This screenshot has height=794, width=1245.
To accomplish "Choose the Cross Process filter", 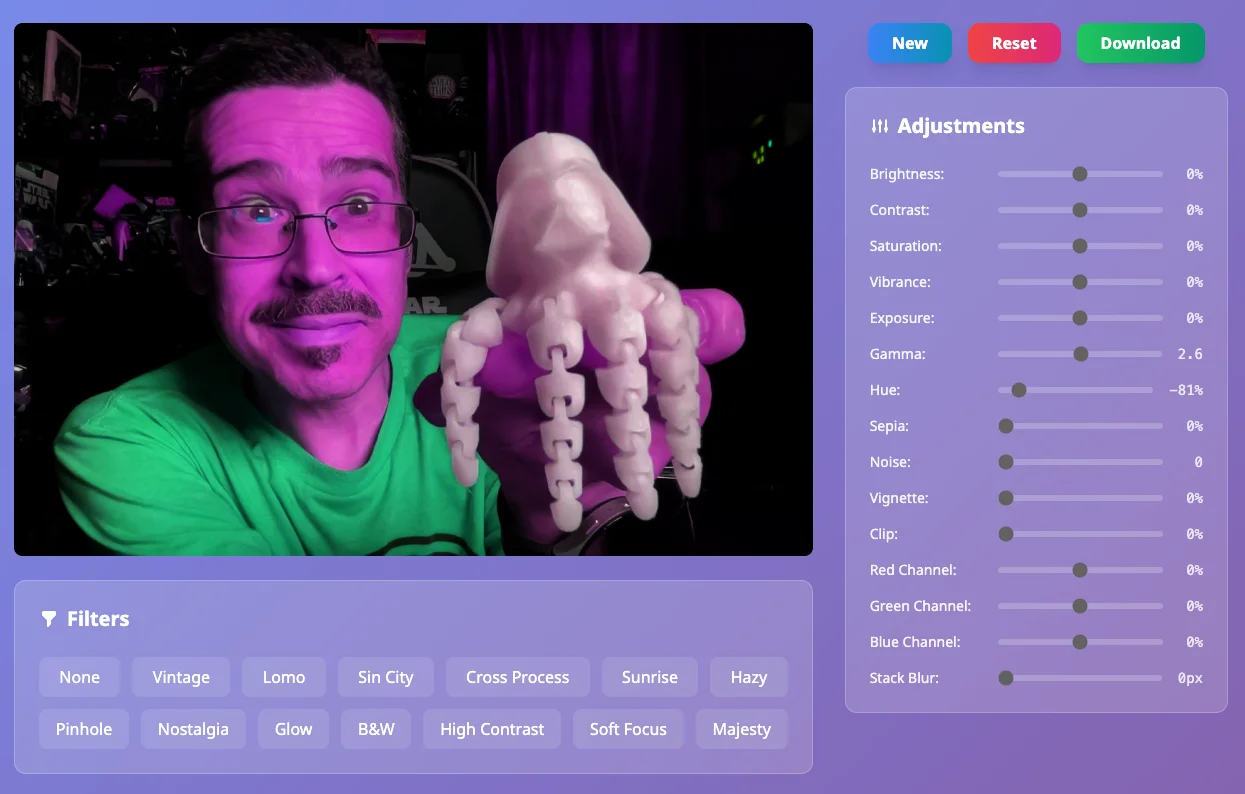I will 517,677.
